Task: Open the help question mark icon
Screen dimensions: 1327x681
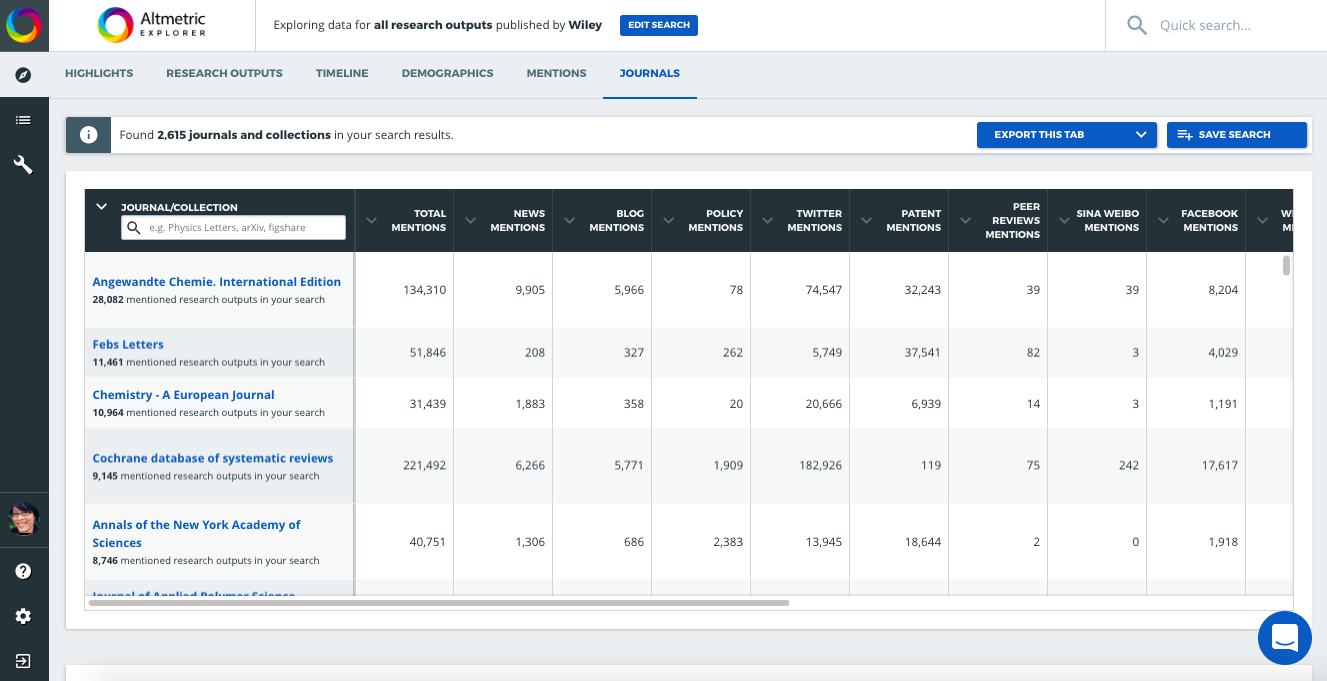Action: coord(23,571)
